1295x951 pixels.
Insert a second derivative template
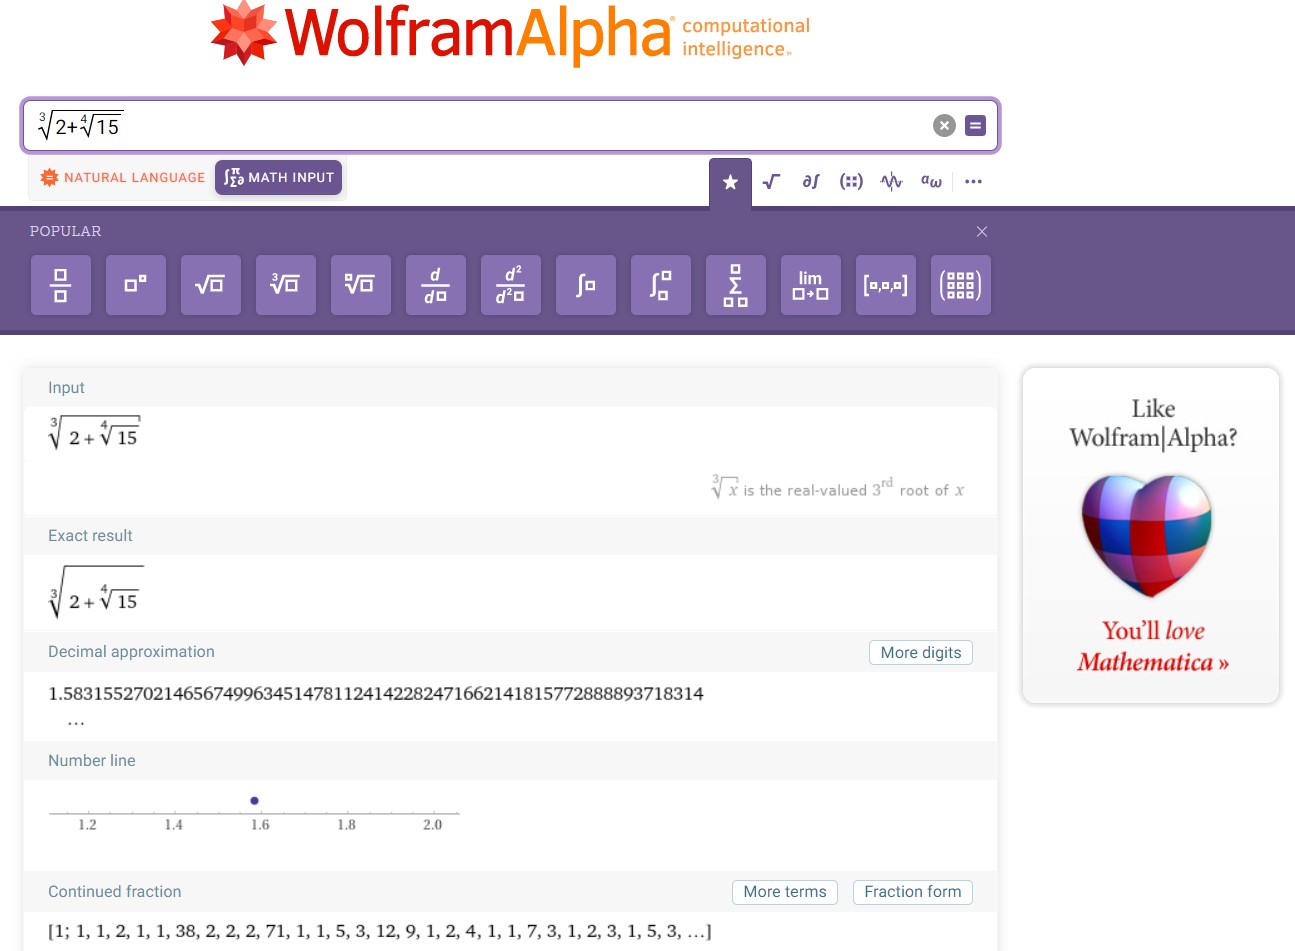click(x=511, y=285)
